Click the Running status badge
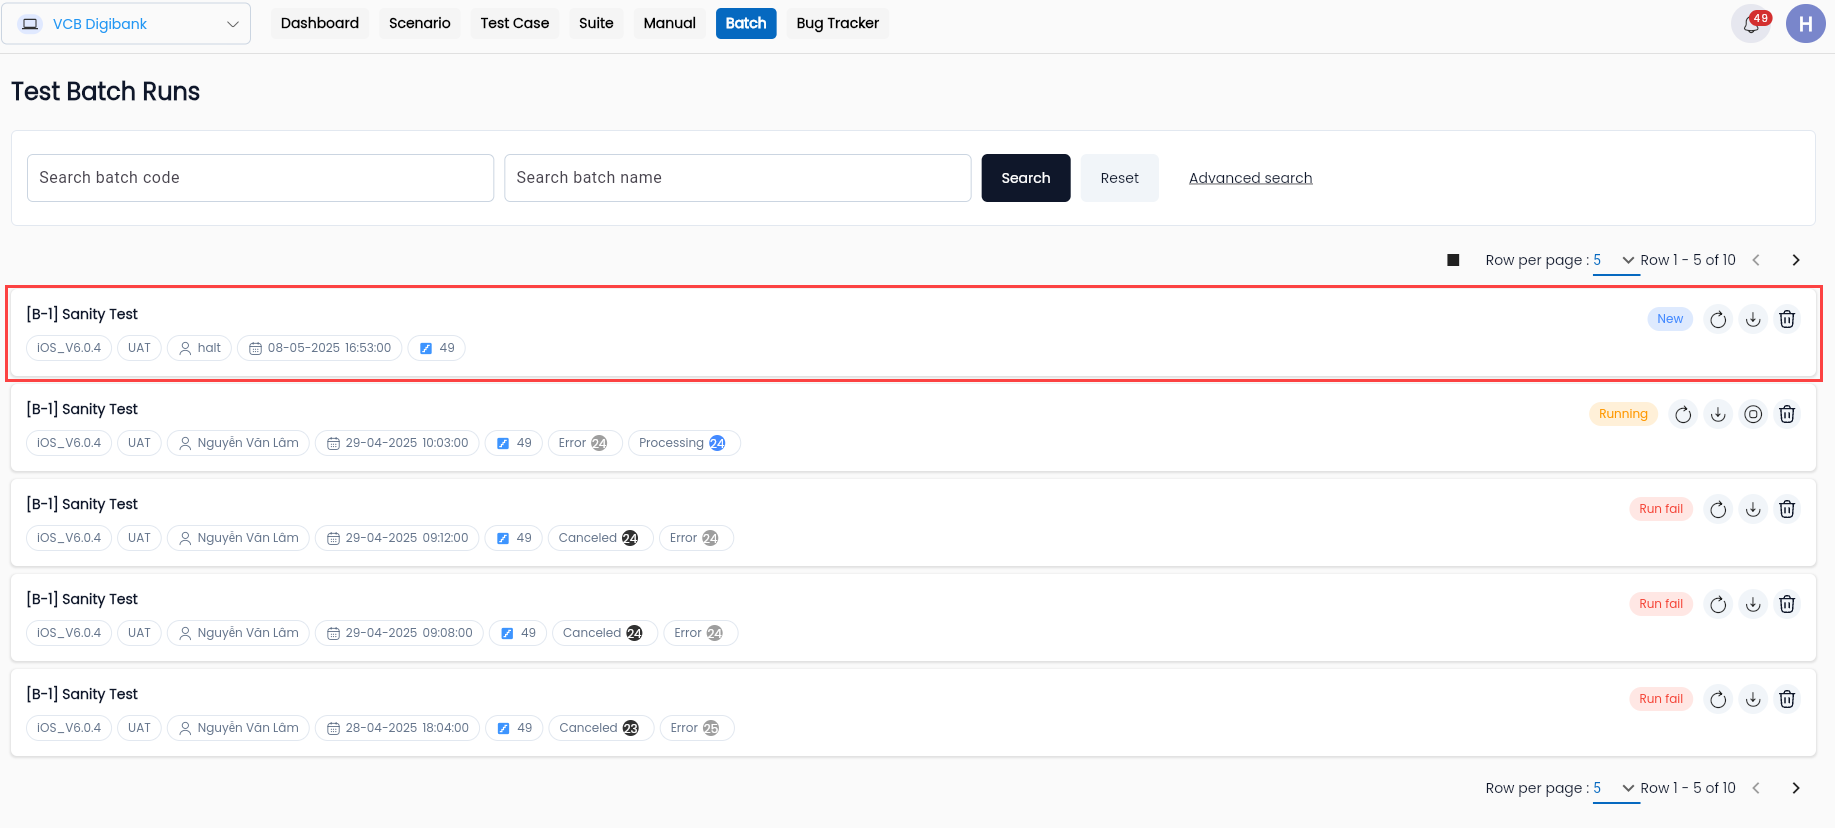Image resolution: width=1835 pixels, height=828 pixels. pos(1623,414)
